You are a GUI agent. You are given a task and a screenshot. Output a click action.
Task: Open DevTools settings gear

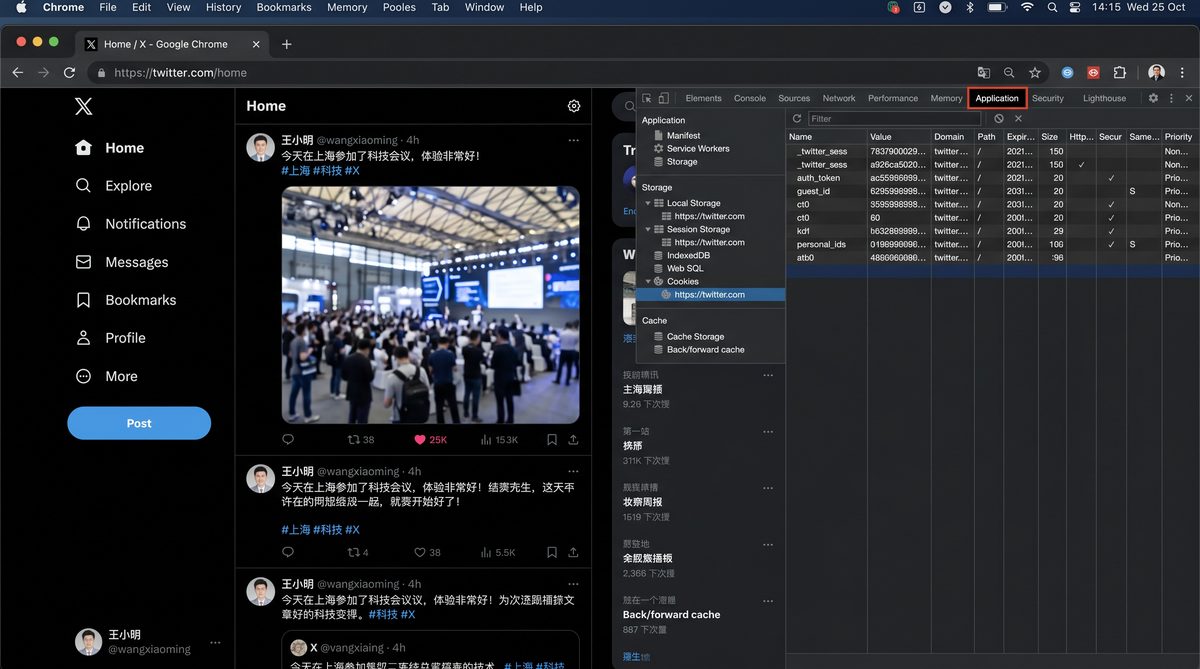point(1153,98)
